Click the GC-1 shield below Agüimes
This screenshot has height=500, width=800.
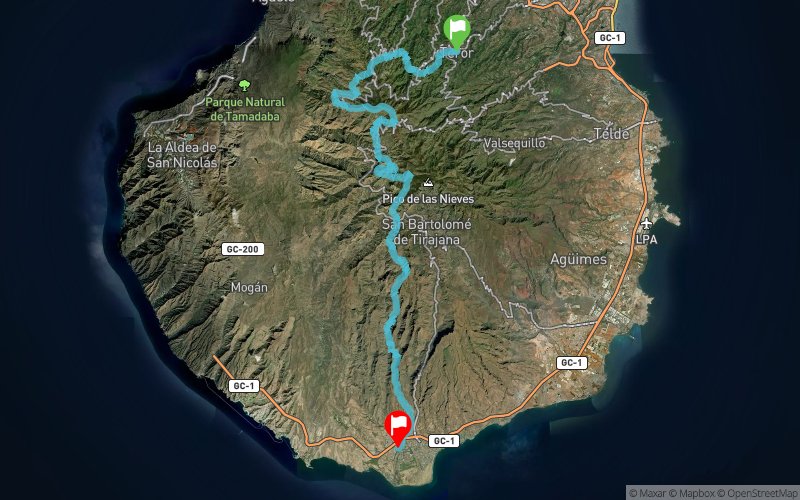click(x=571, y=363)
